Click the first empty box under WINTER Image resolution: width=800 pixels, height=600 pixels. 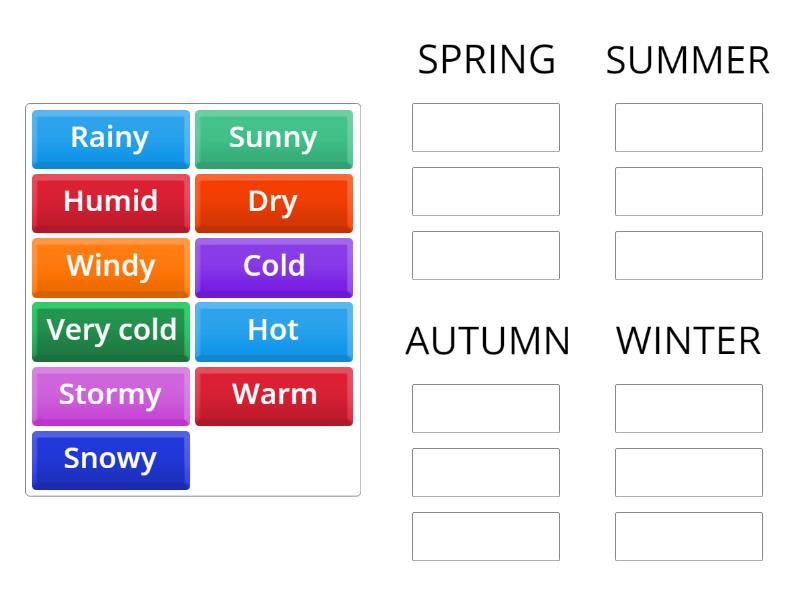click(x=688, y=408)
